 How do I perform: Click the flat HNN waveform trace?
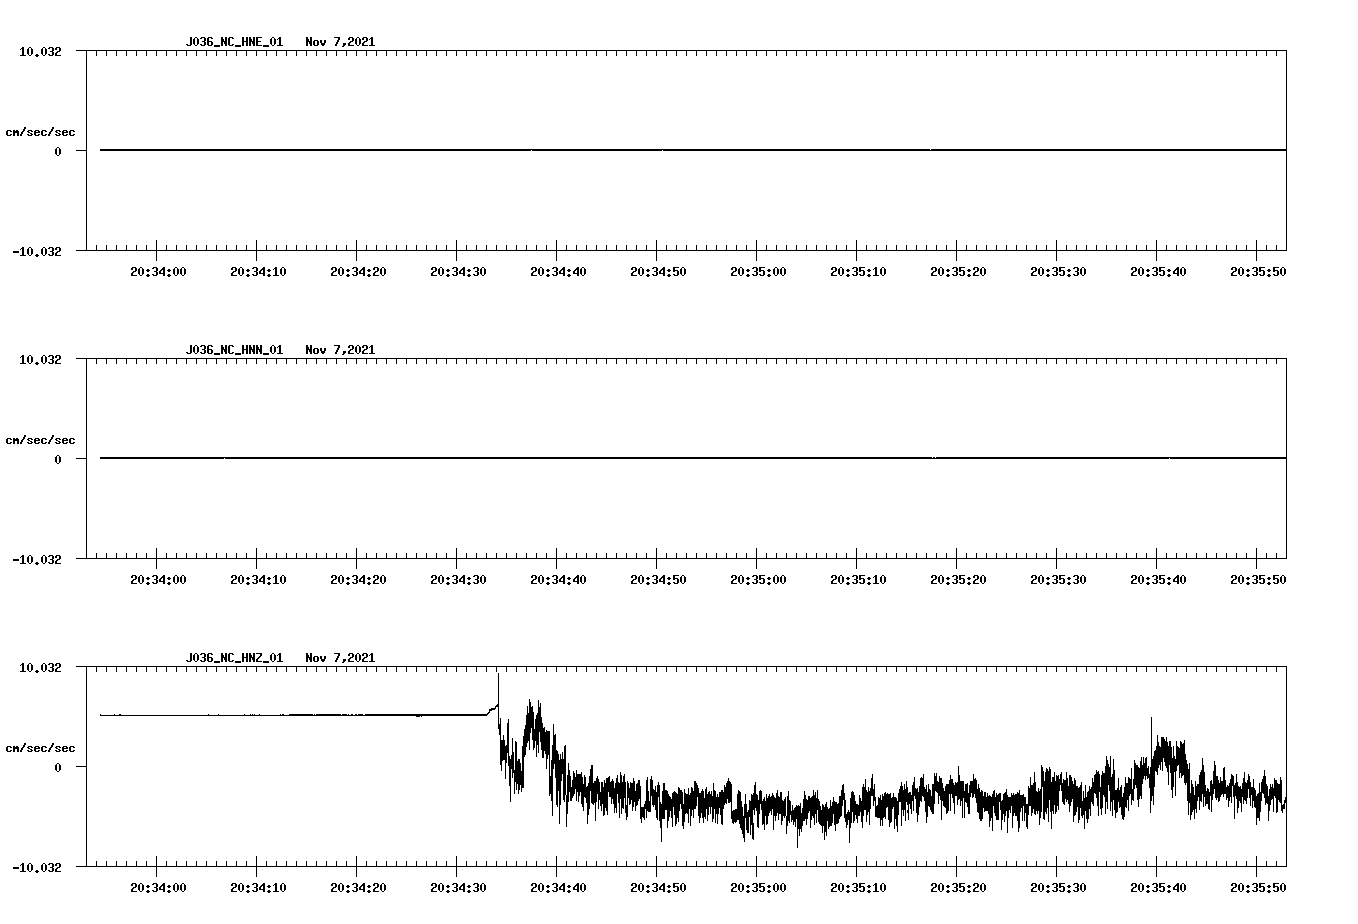click(693, 458)
